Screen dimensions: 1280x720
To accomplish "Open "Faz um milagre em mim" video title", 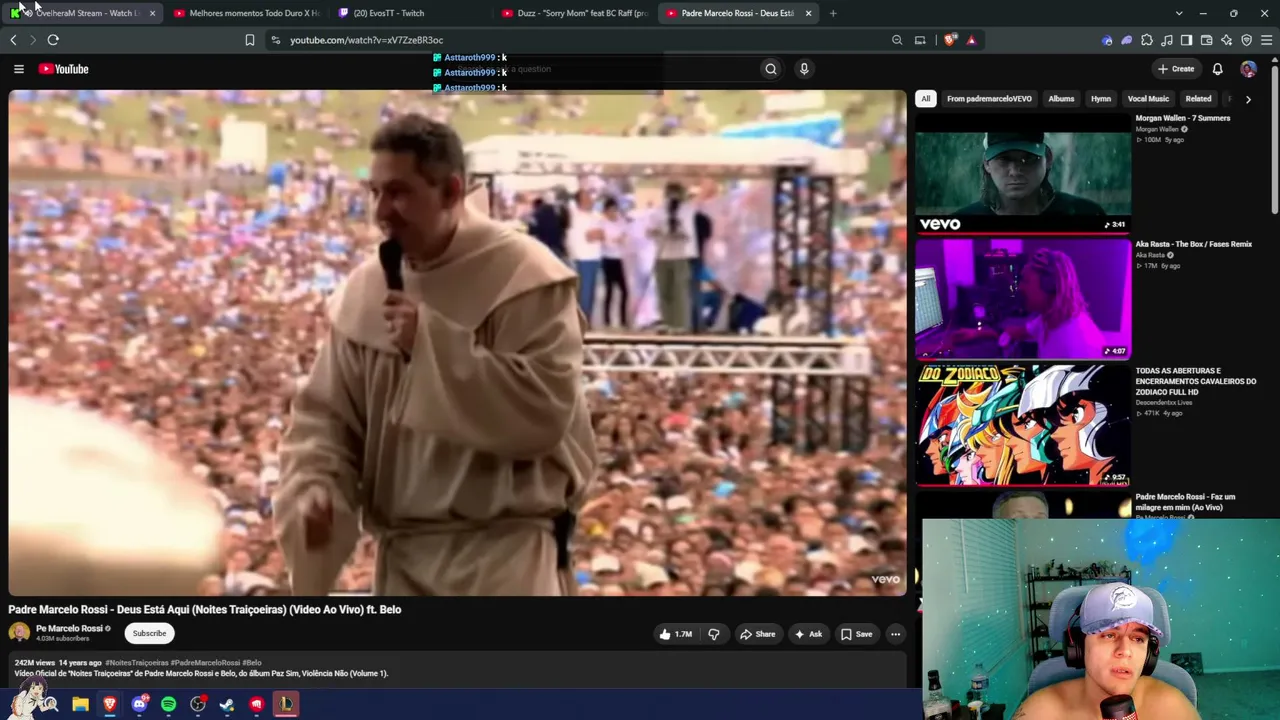I will coord(1185,502).
